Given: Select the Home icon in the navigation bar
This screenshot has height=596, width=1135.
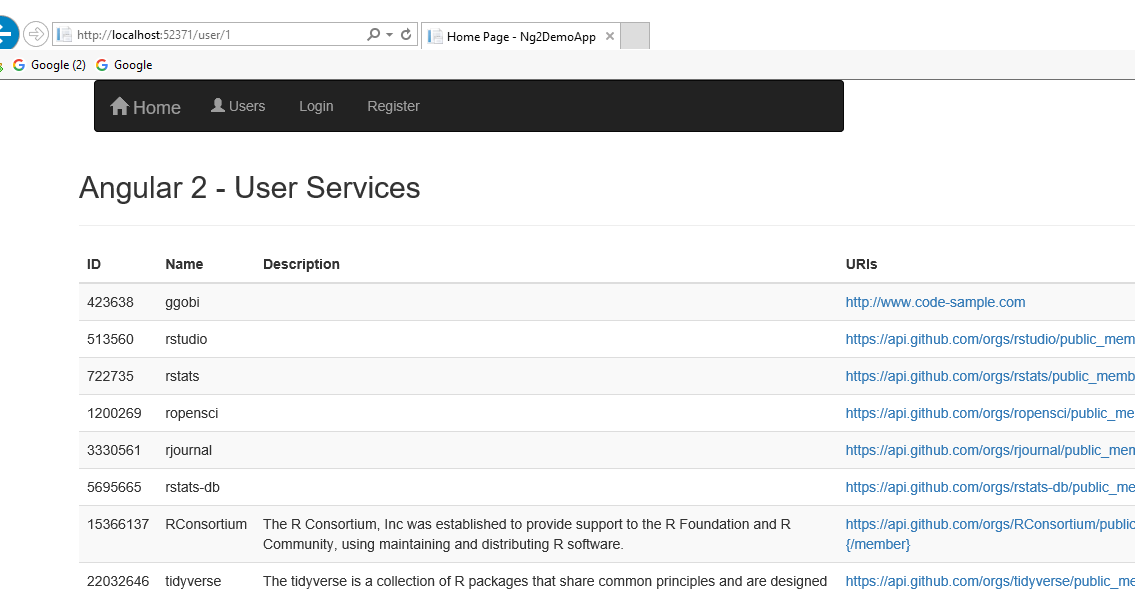Looking at the screenshot, I should [x=118, y=106].
